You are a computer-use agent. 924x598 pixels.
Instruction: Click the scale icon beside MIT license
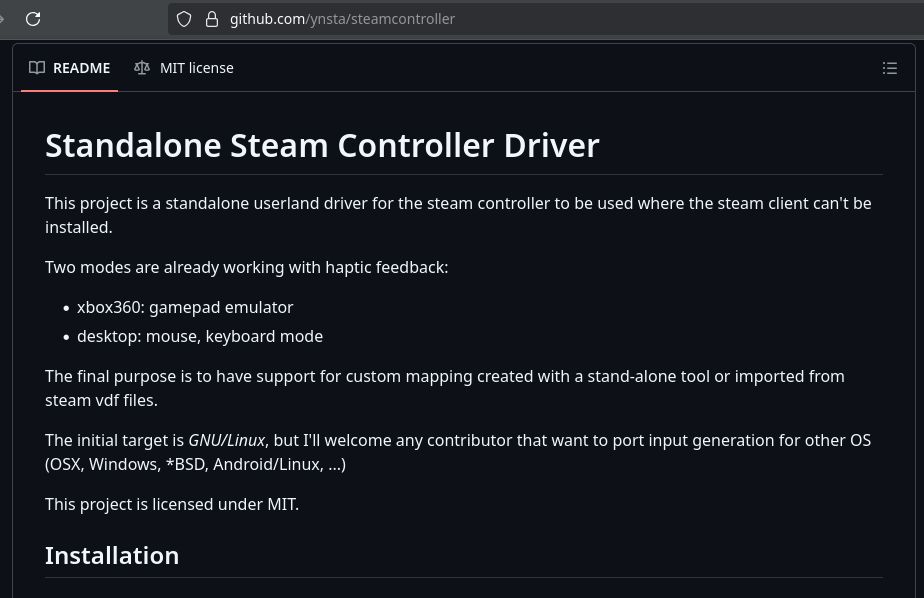[141, 68]
